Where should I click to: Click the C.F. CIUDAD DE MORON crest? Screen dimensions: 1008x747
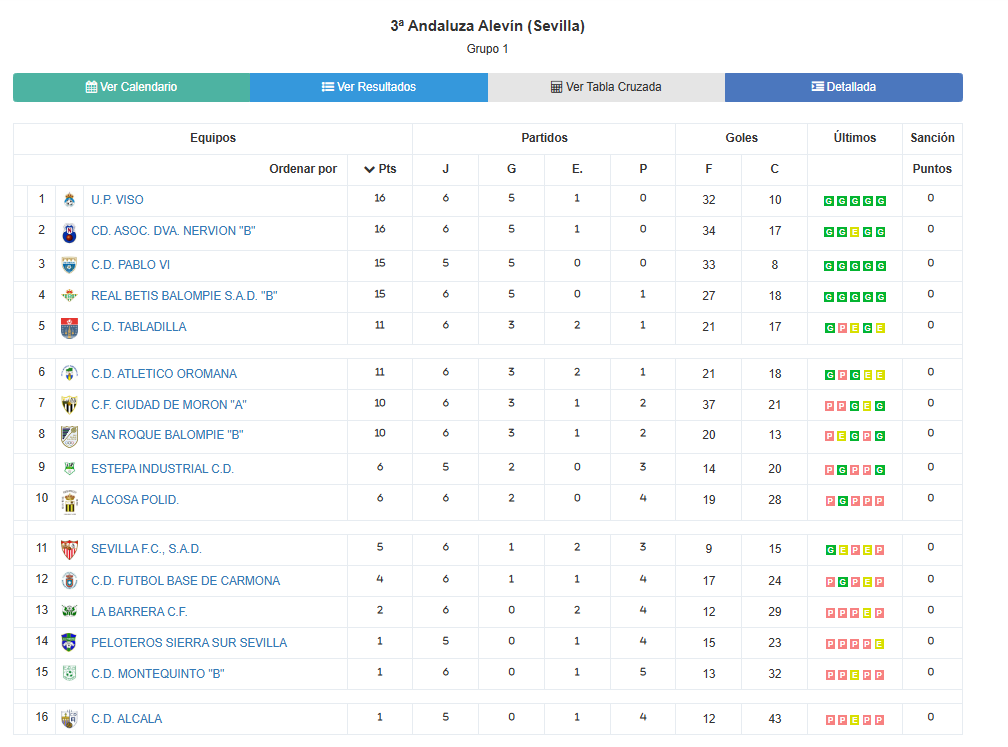pyautogui.click(x=69, y=404)
